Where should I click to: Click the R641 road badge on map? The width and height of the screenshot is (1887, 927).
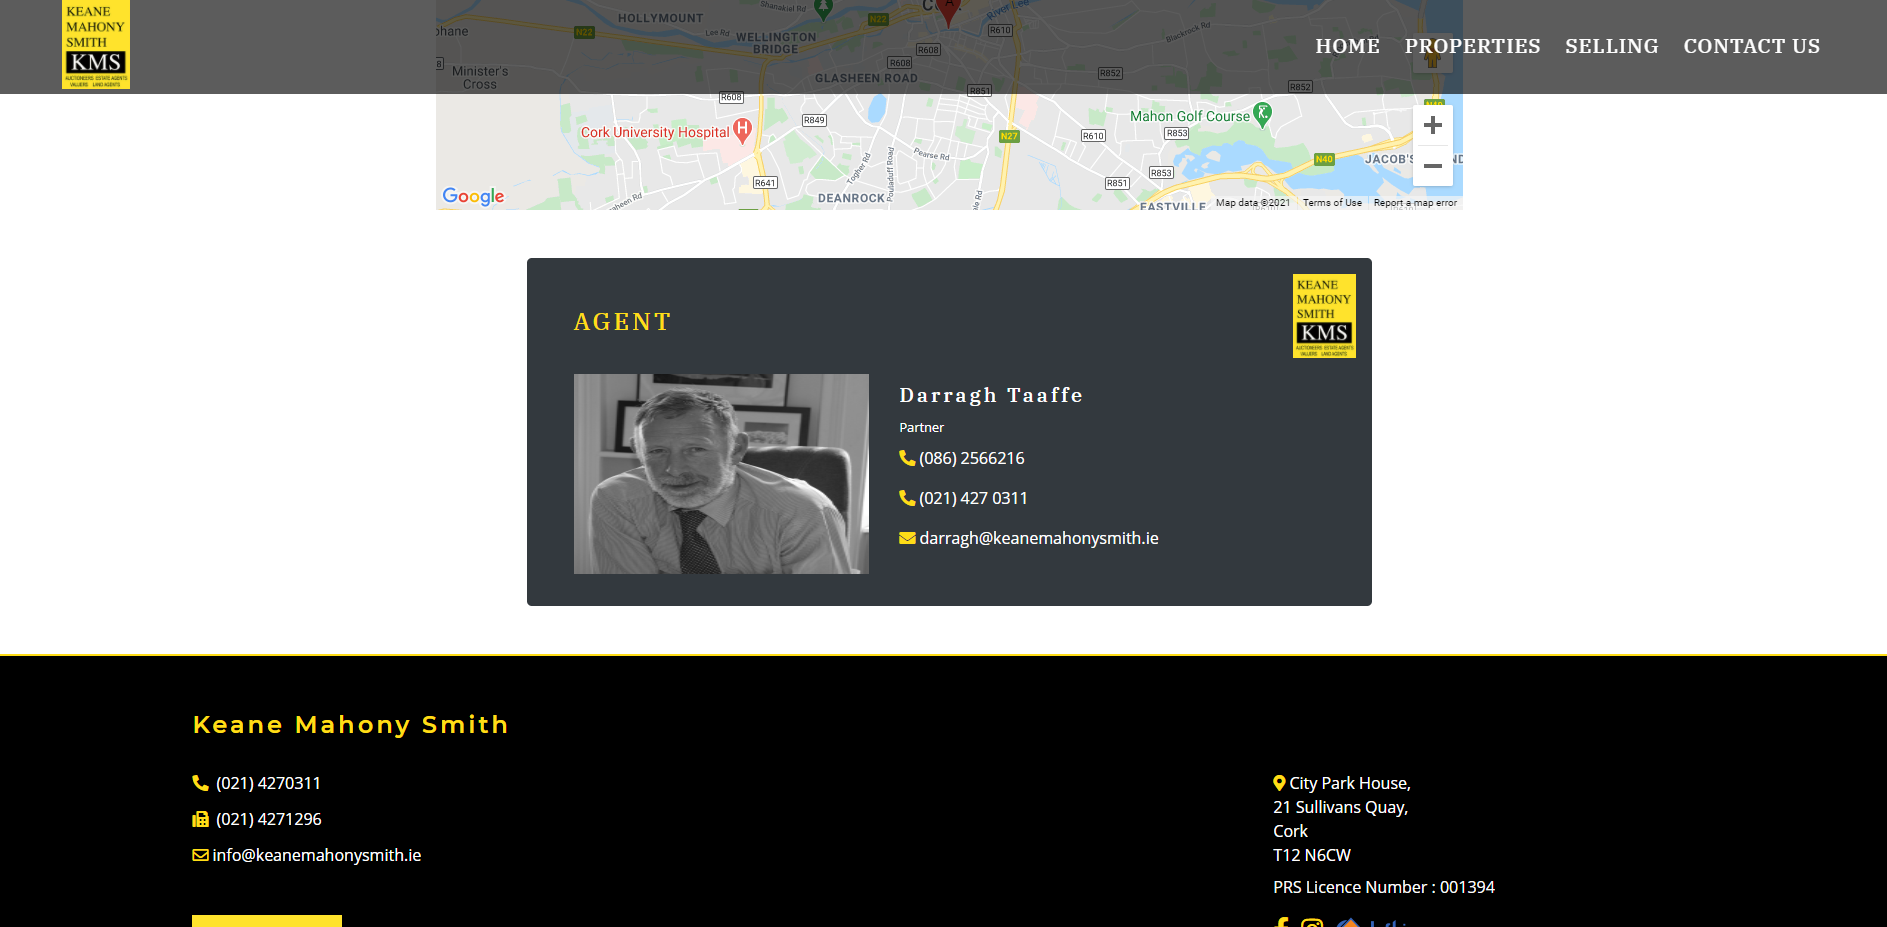765,183
